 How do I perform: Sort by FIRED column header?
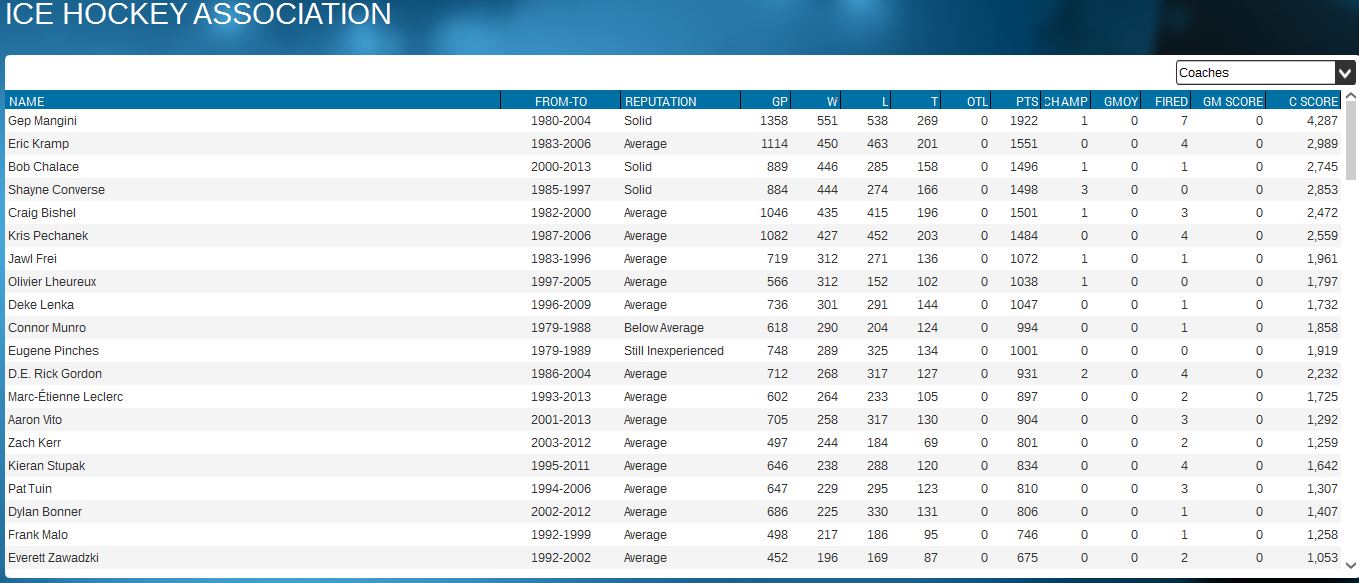click(1166, 101)
